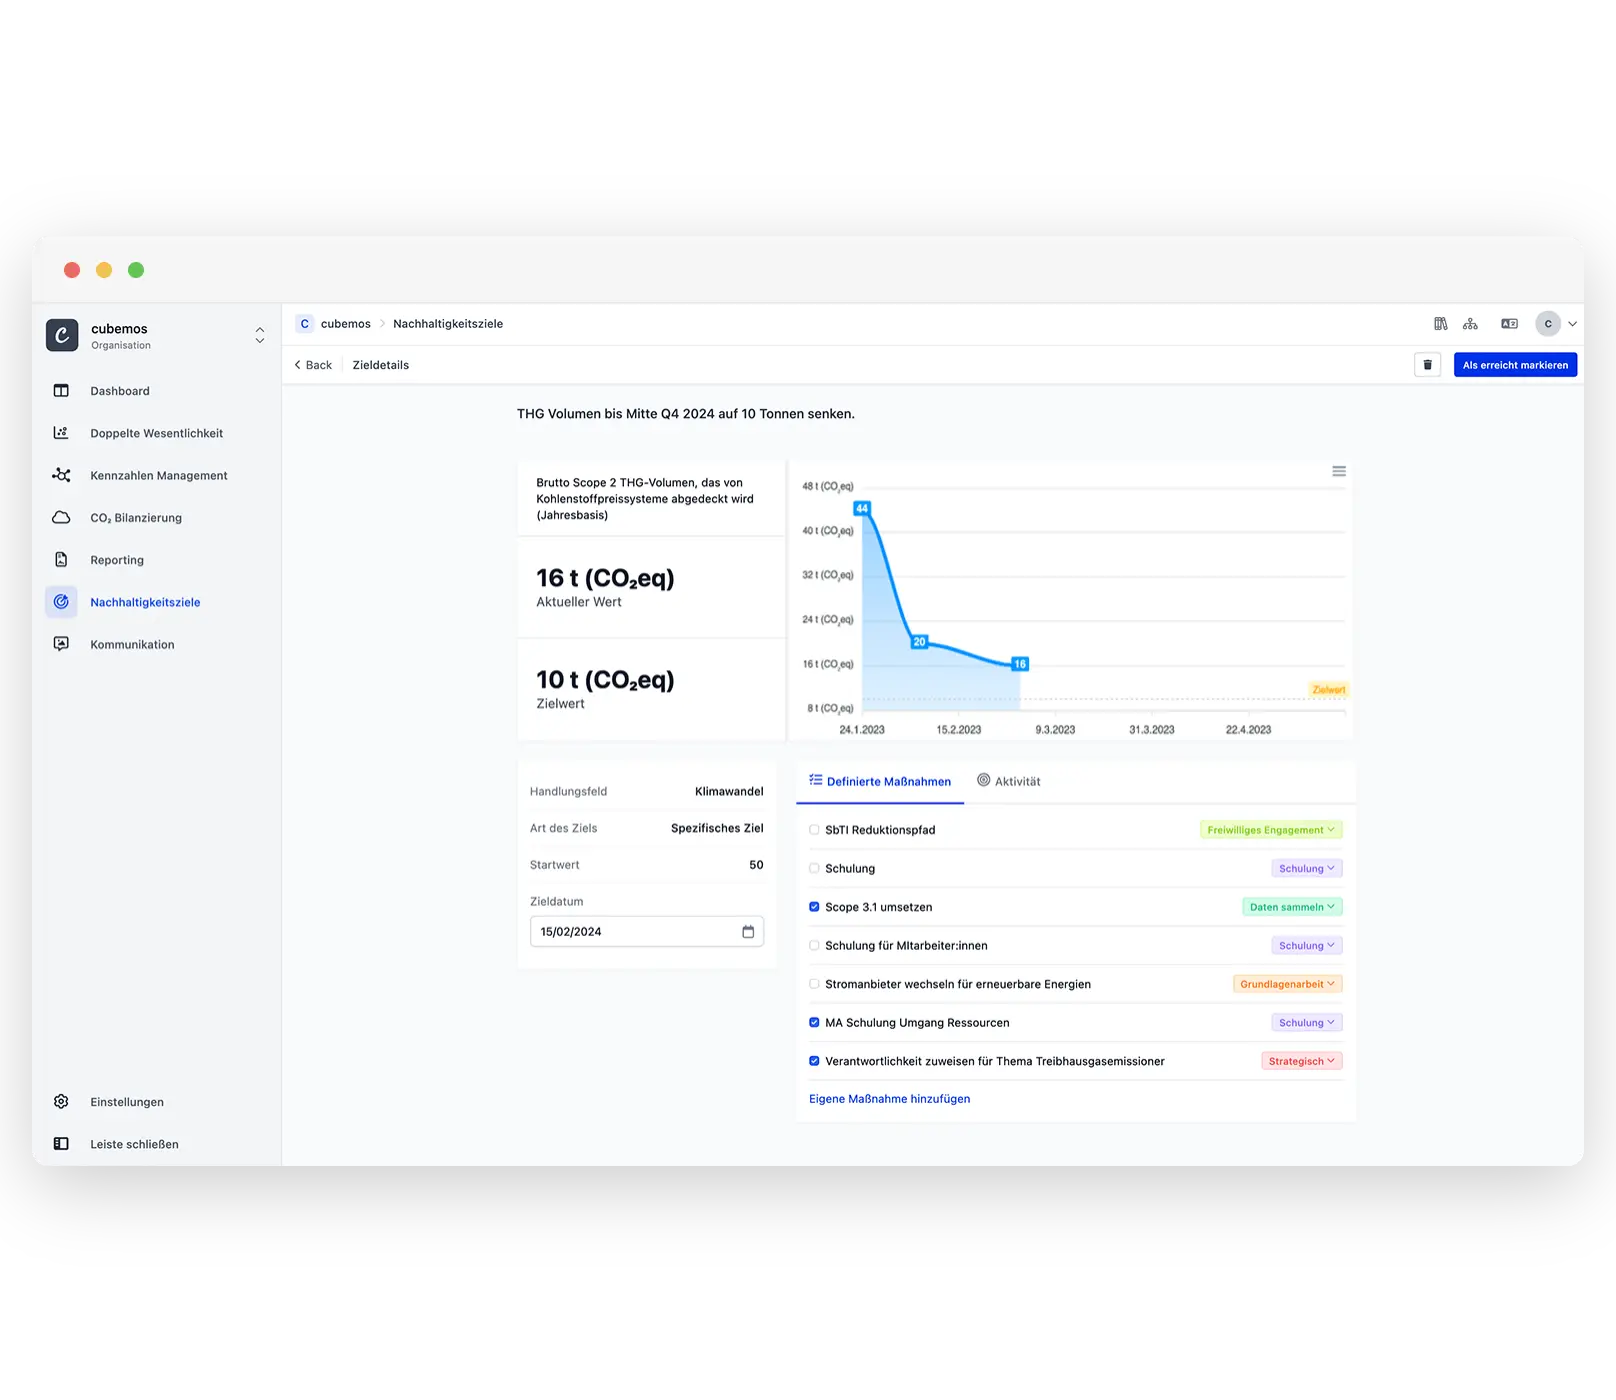This screenshot has height=1400, width=1616.
Task: Click the cubemos logo icon
Action: pos(62,335)
